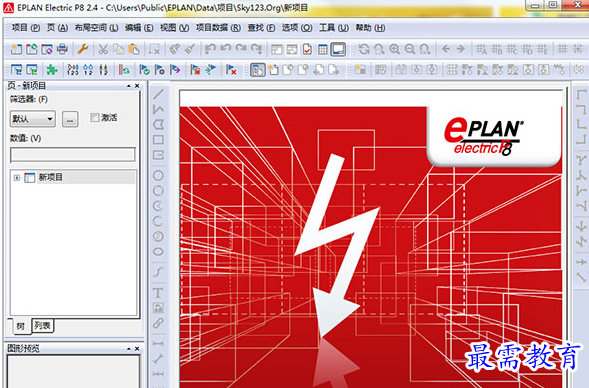Pin the 页 - 新项目 panel arrow
Screen dimensions: 589x388
[129, 86]
